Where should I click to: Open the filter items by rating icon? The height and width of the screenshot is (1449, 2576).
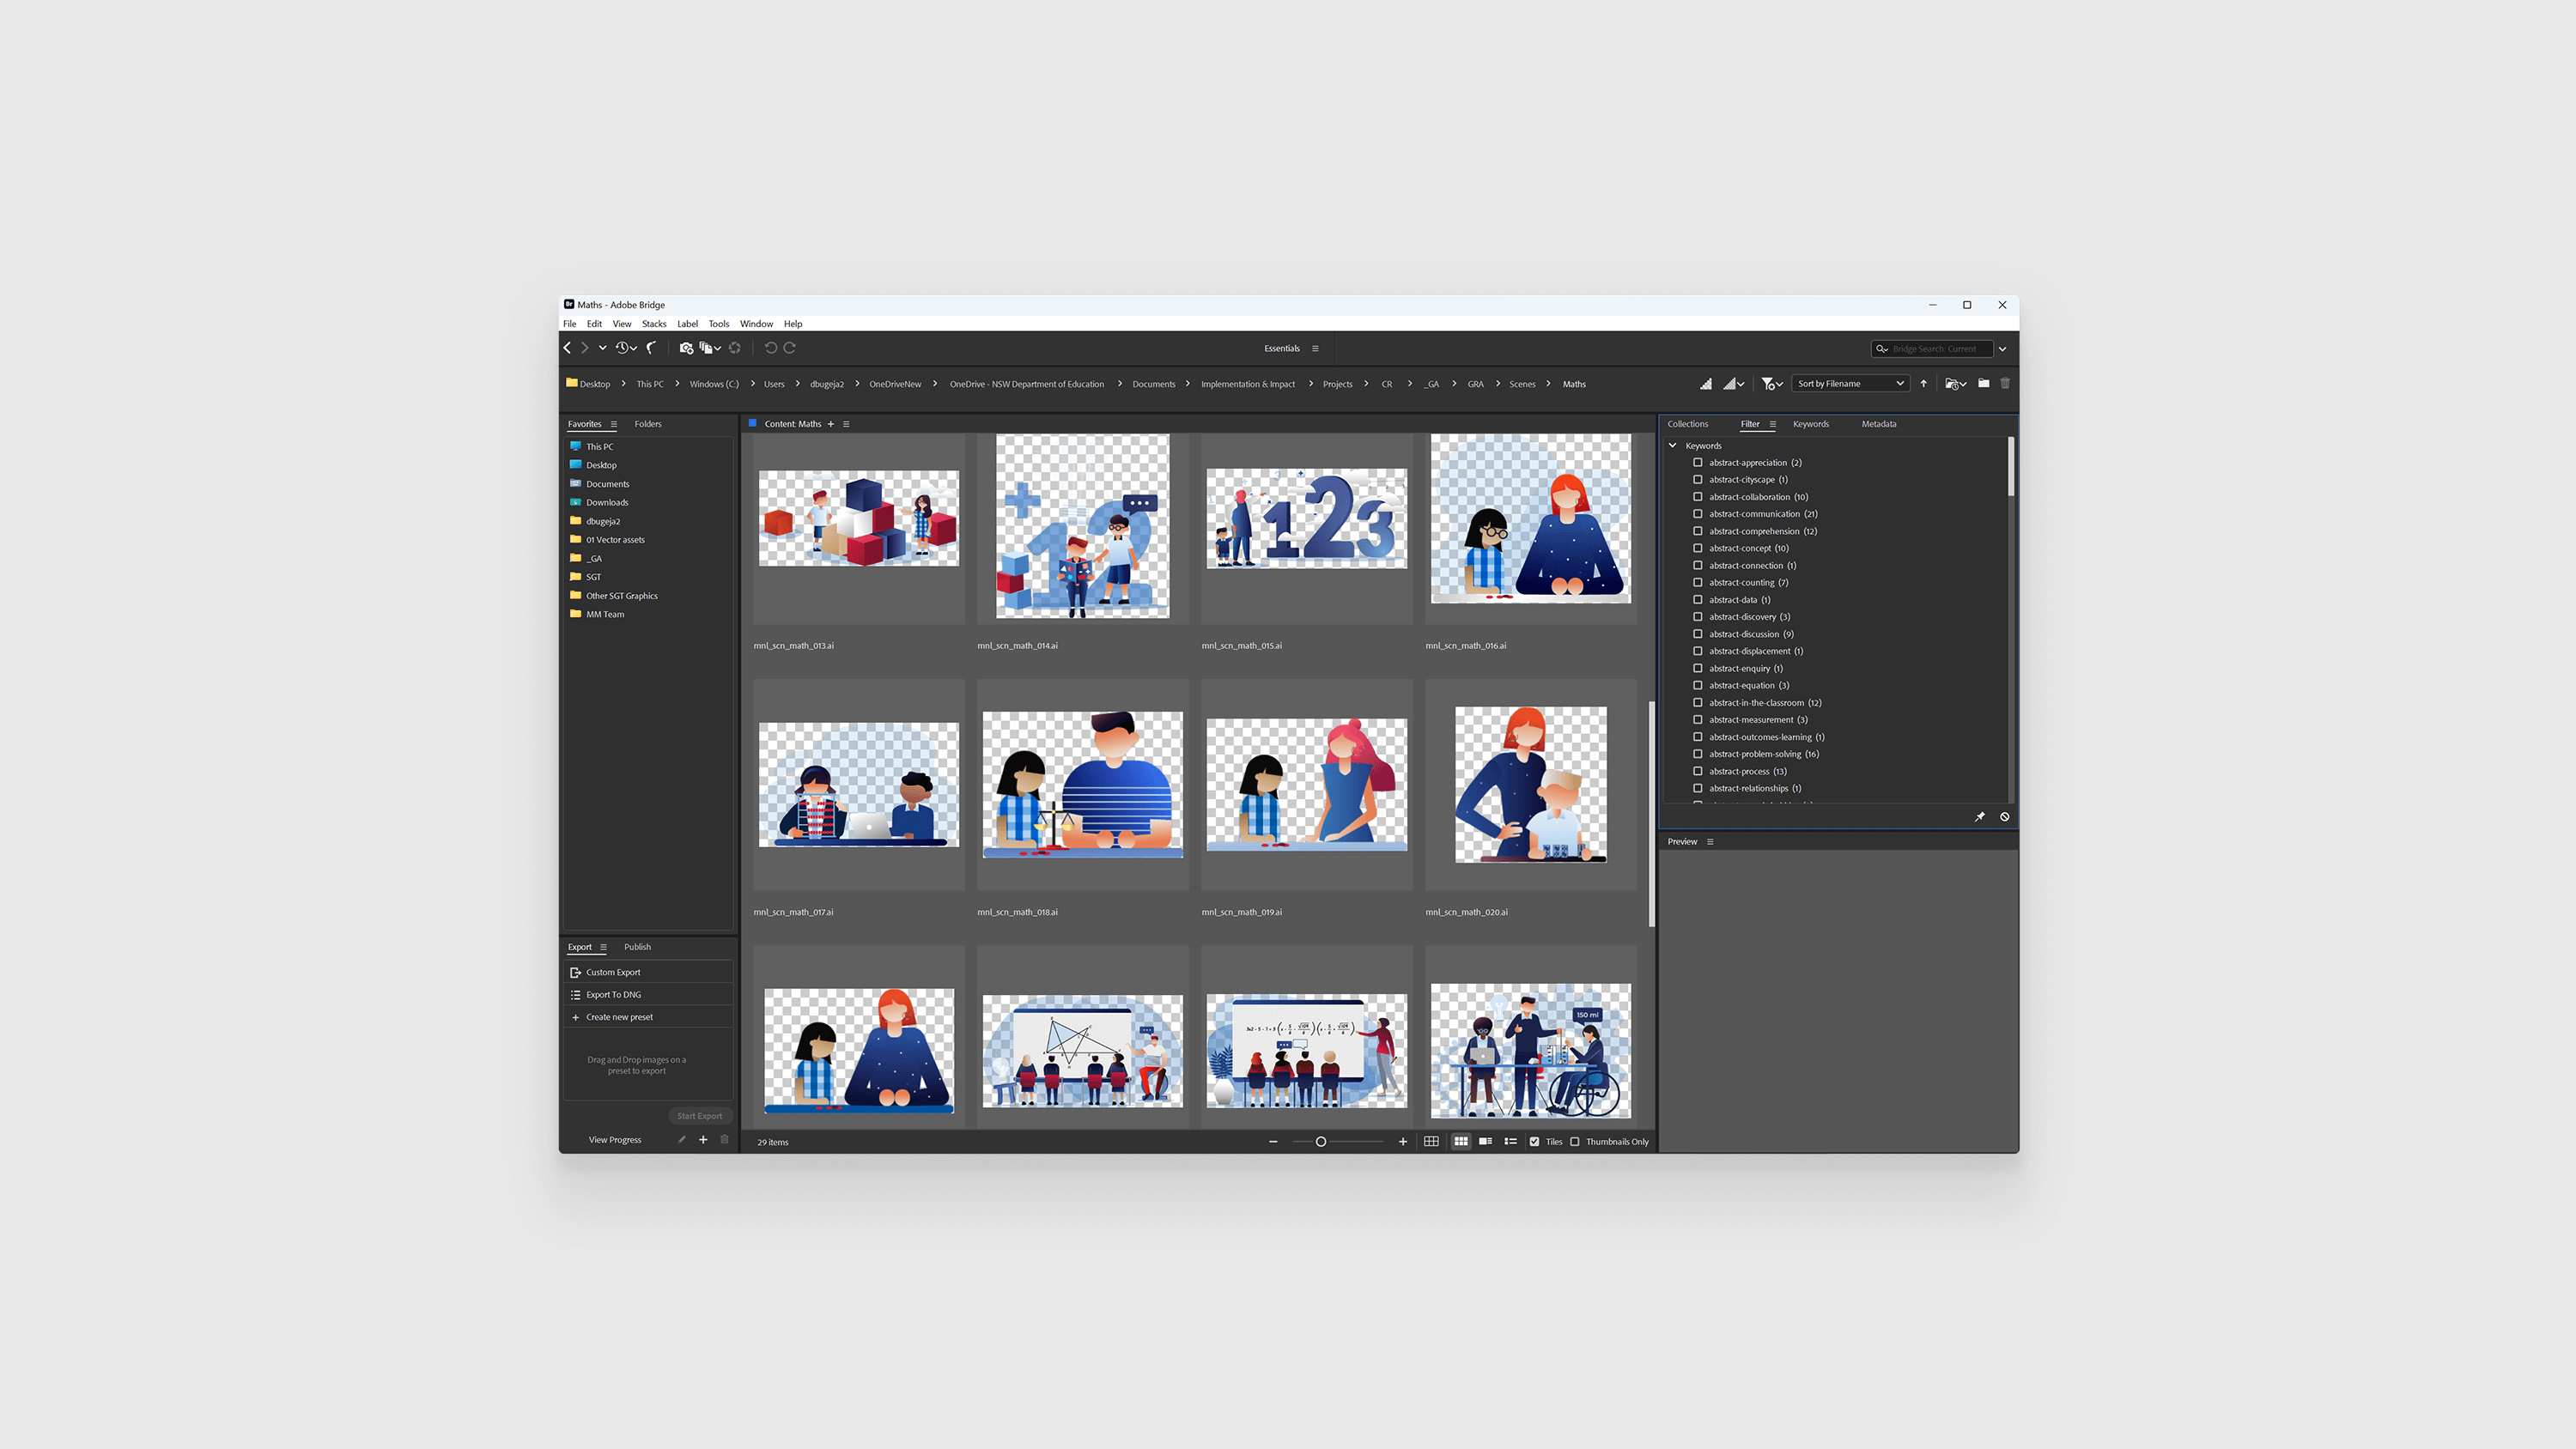click(1770, 383)
